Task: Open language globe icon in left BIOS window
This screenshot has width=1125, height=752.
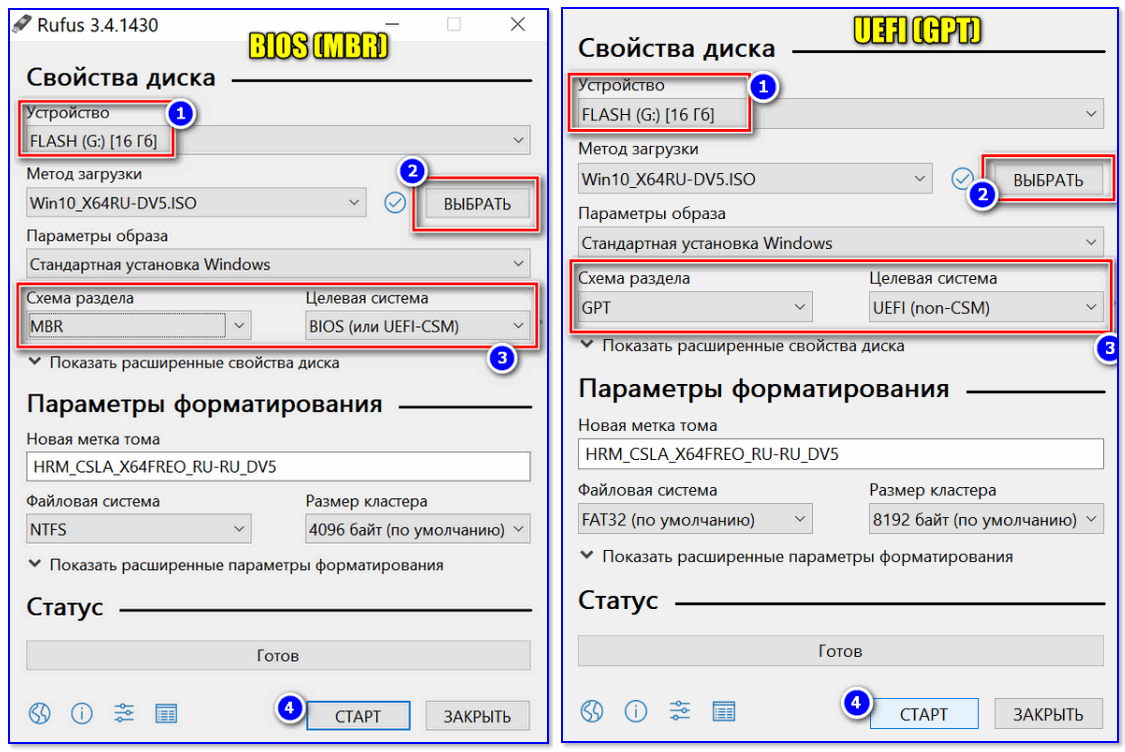Action: pyautogui.click(x=39, y=713)
